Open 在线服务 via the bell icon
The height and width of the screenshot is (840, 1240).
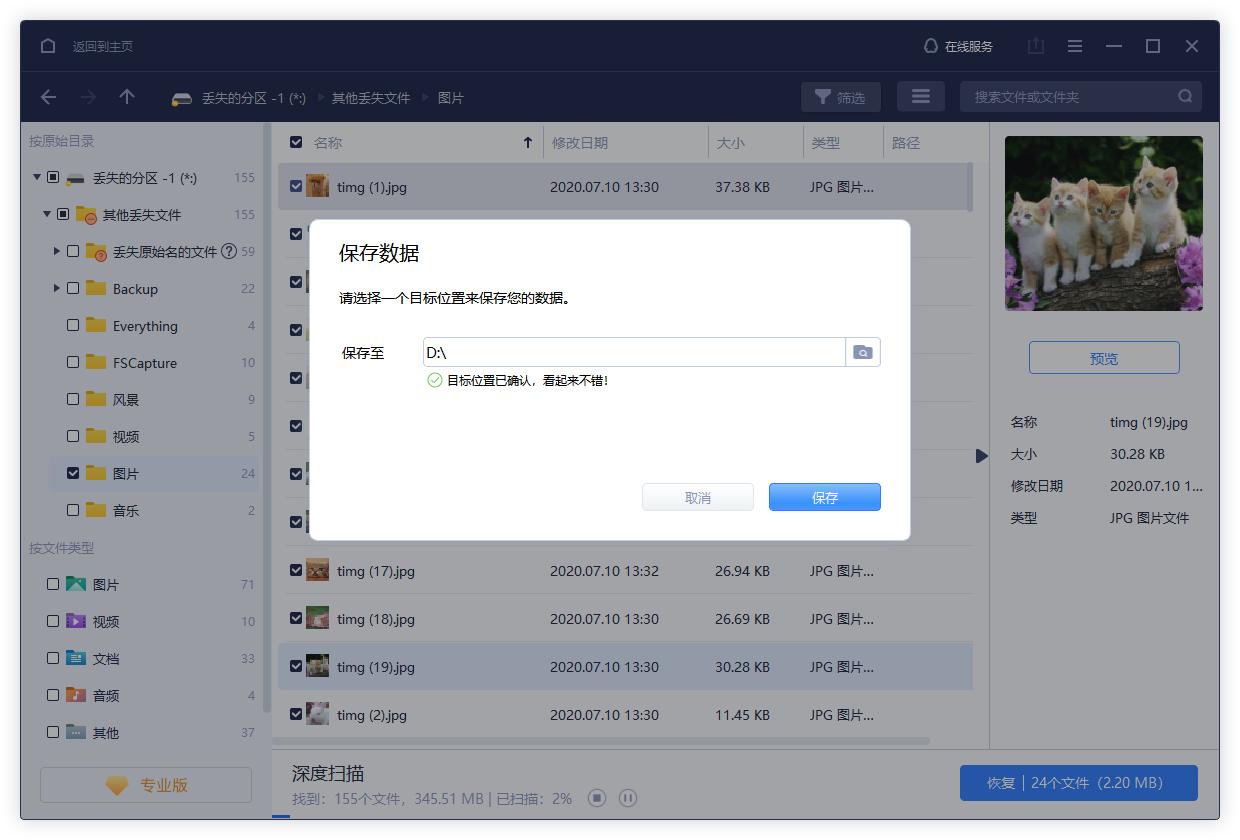[957, 46]
